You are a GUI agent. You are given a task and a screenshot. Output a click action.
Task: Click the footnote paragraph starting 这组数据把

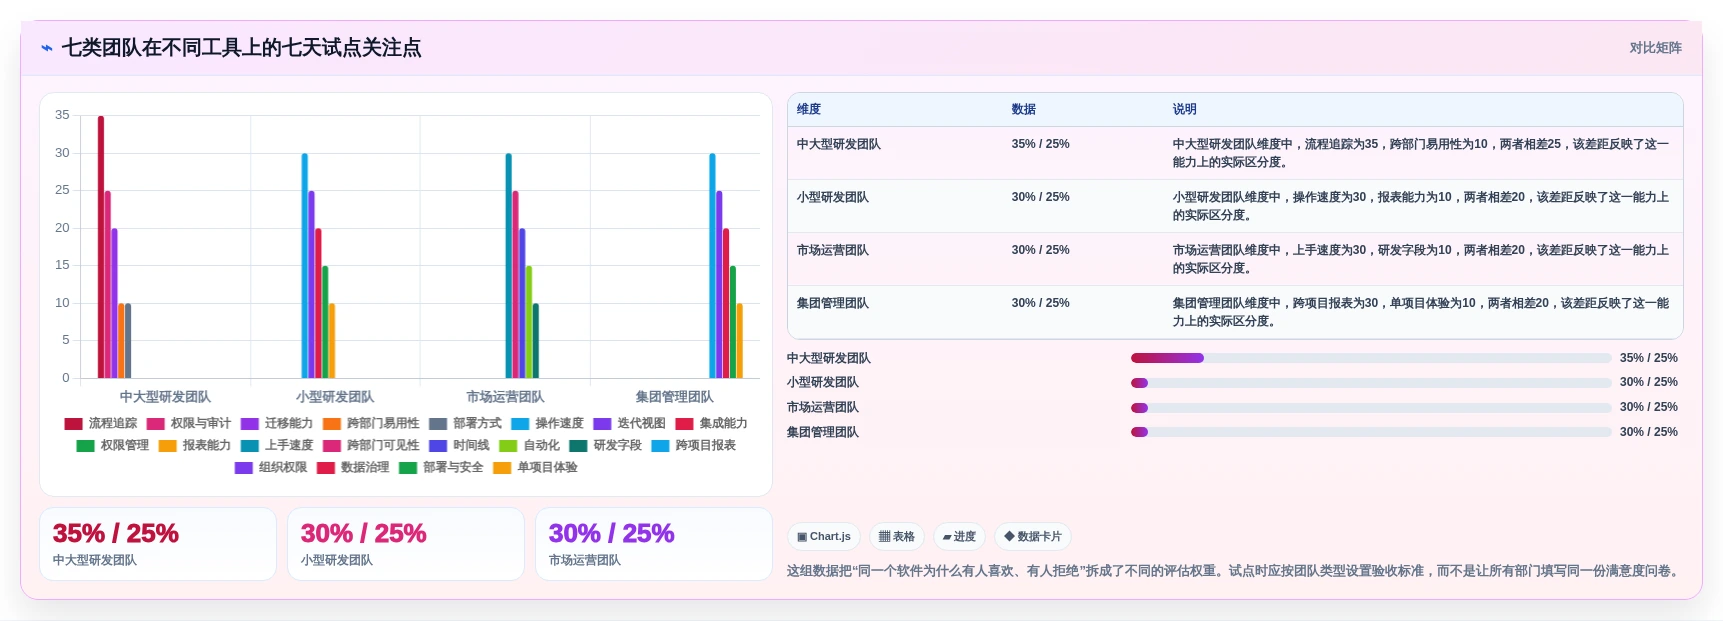(1235, 571)
